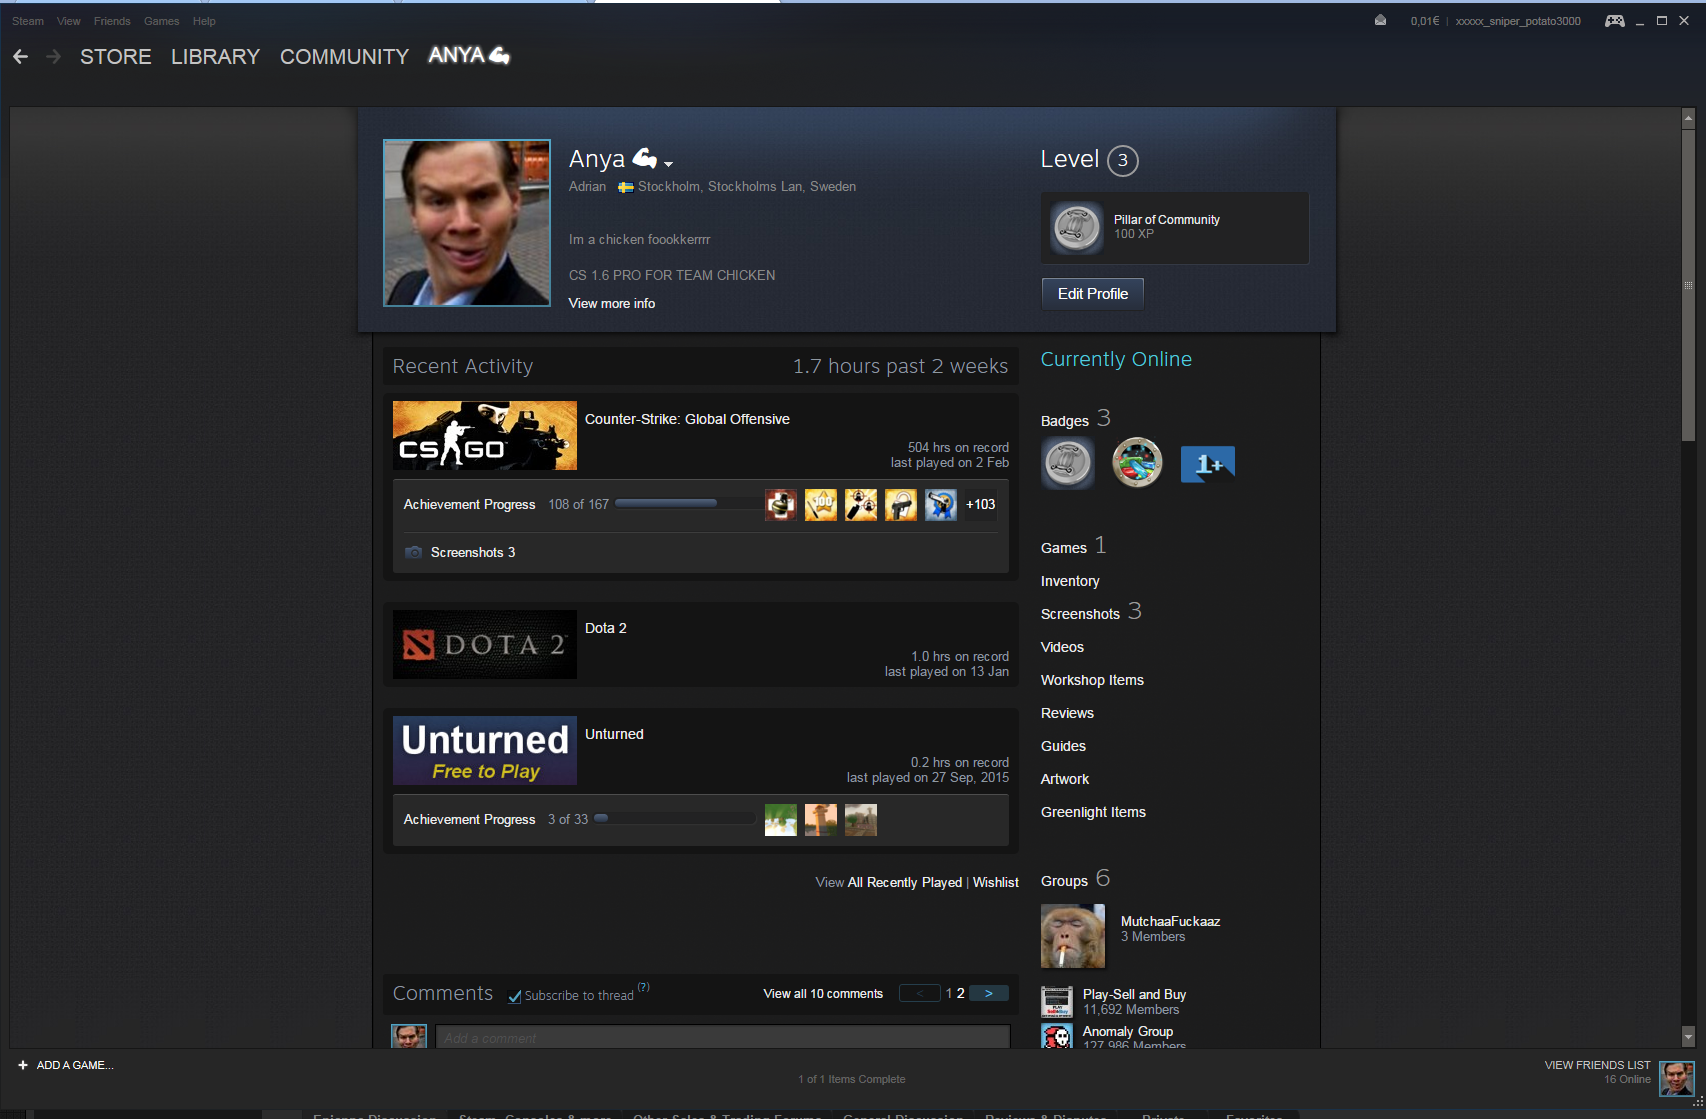Viewport: 1706px width, 1119px height.
Task: Go back with the left arrow
Action: [20, 57]
